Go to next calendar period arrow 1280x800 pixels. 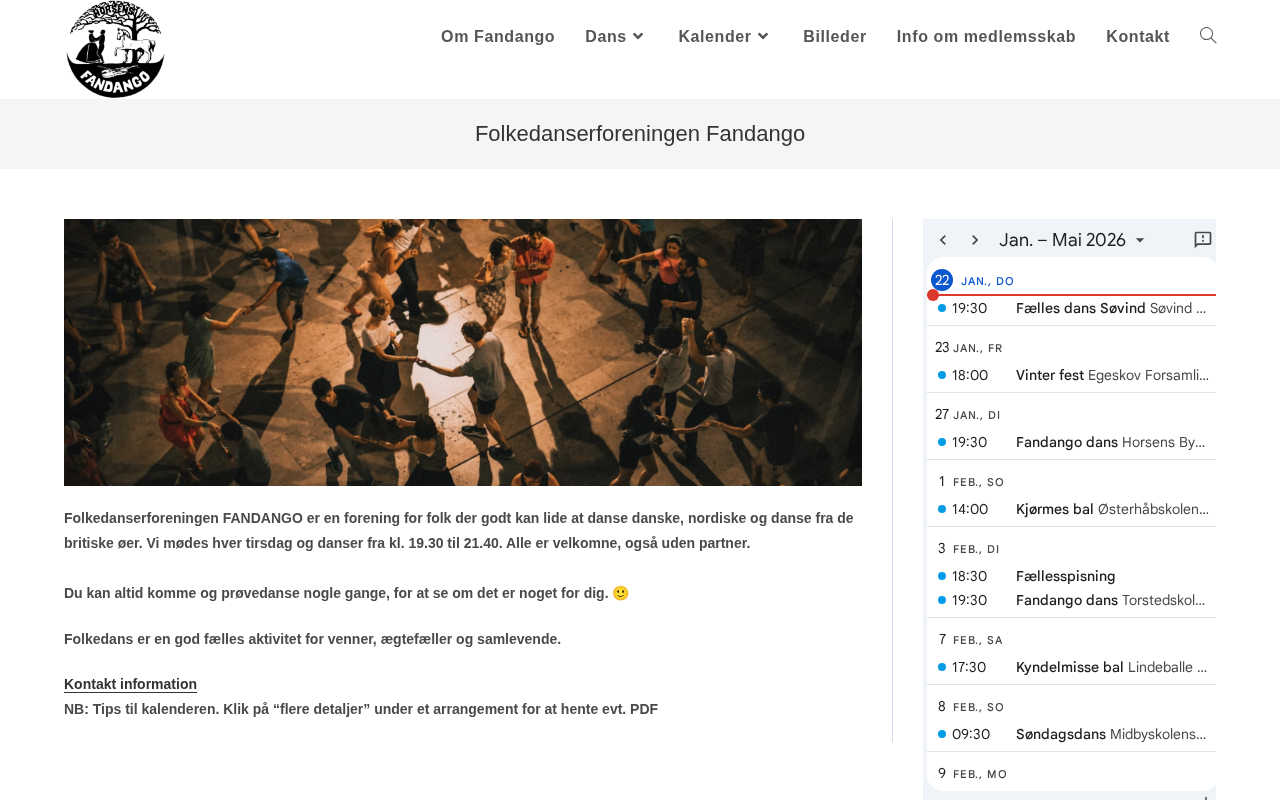[x=975, y=240]
